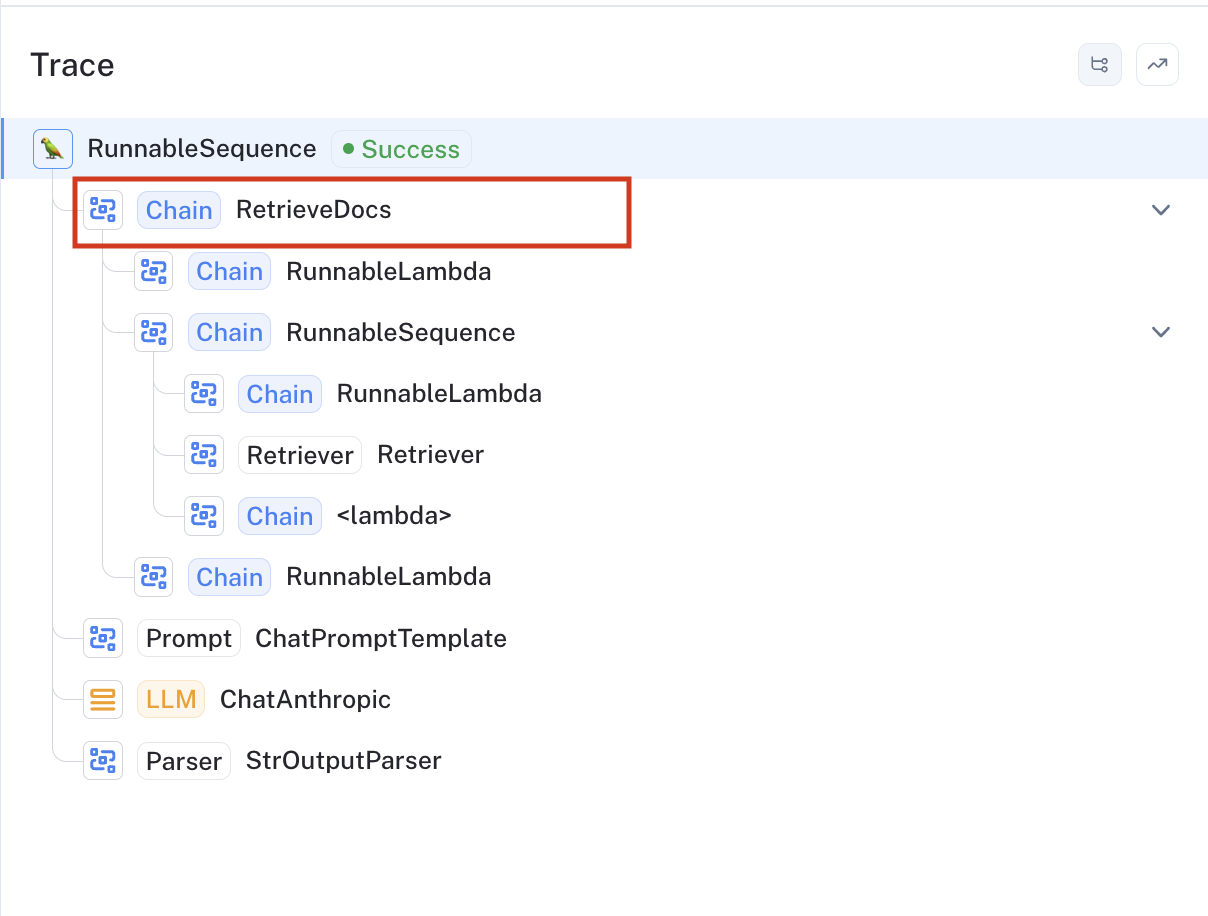The width and height of the screenshot is (1208, 916).
Task: Click the Retriever type tag
Action: click(x=300, y=455)
